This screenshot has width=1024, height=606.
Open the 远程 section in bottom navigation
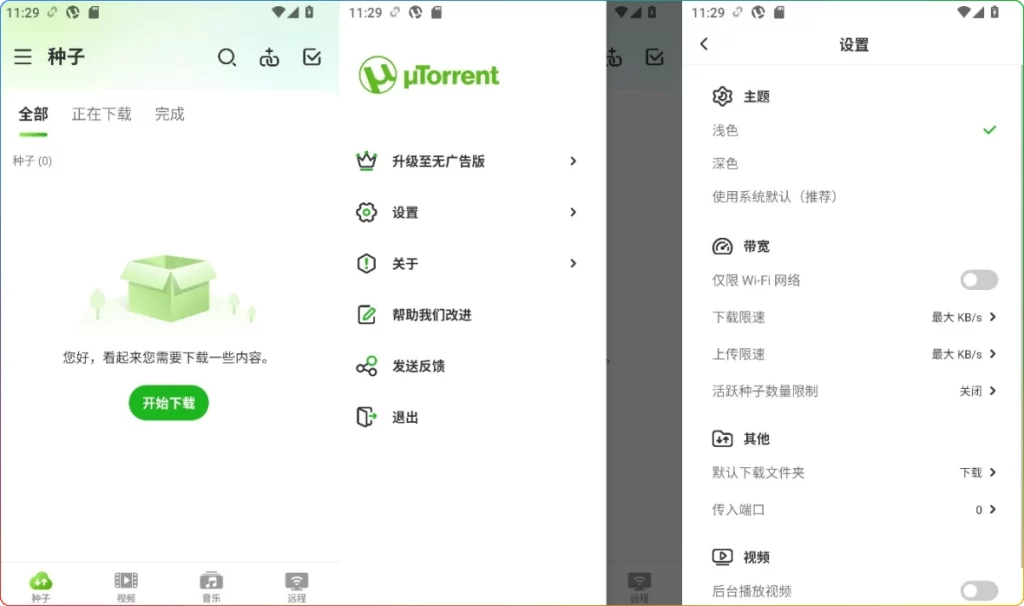click(296, 584)
